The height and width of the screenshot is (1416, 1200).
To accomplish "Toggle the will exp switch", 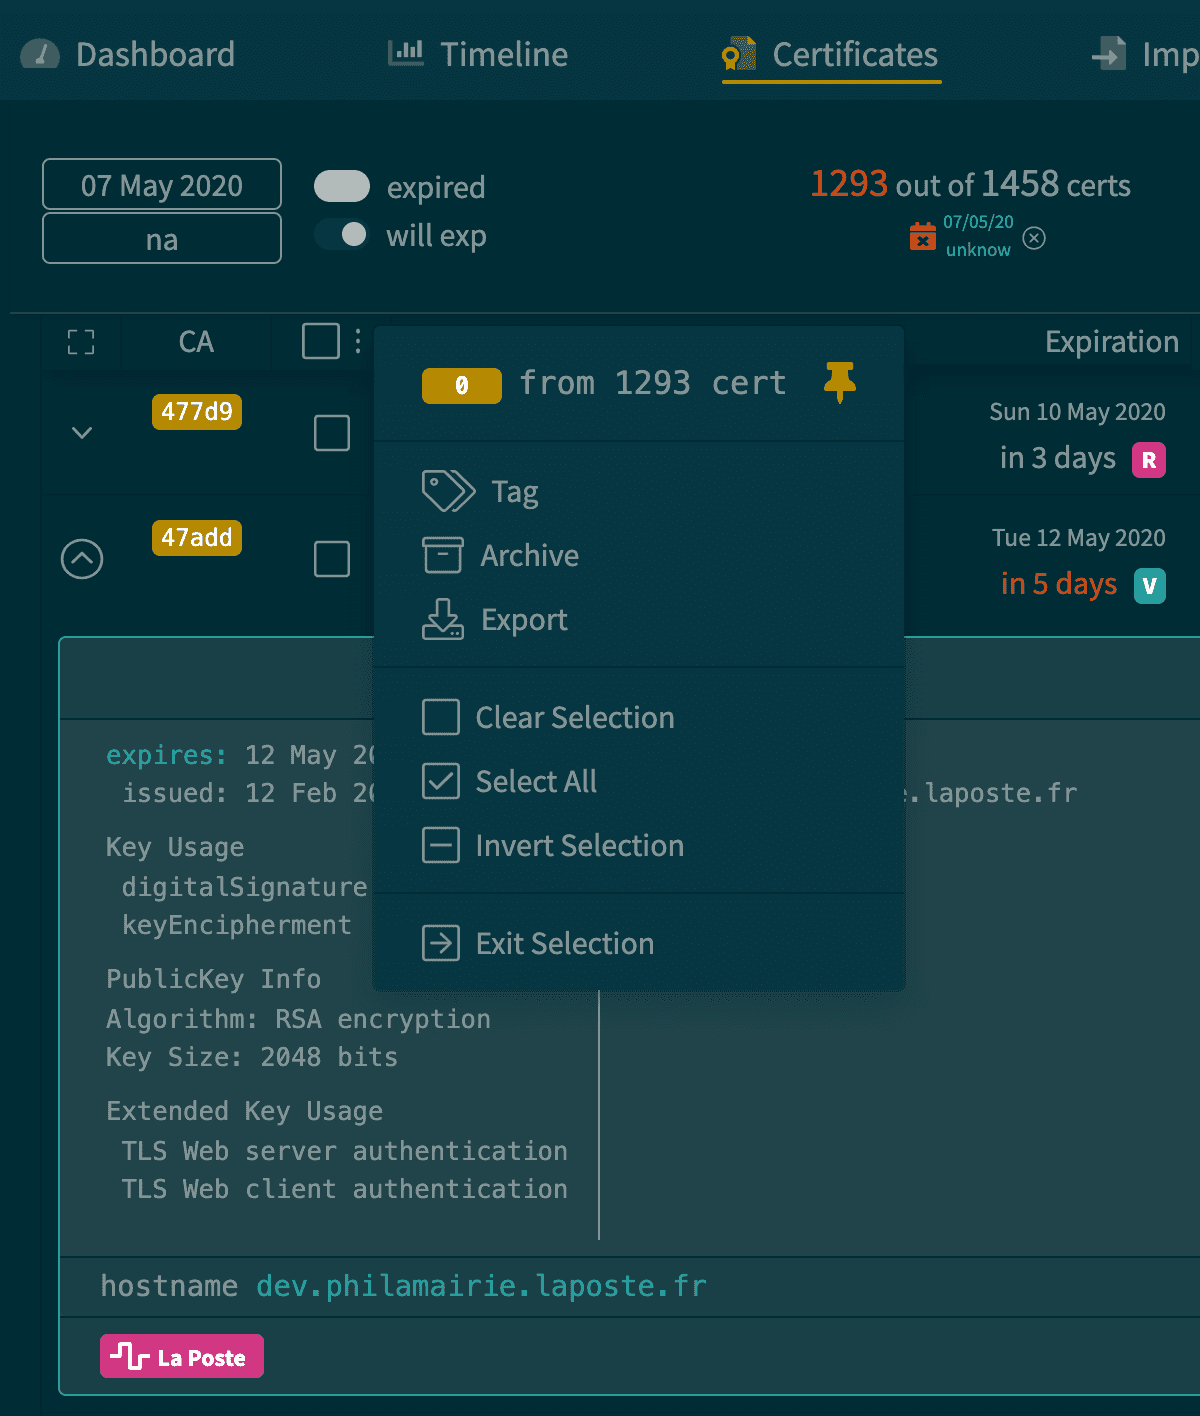I will click(x=342, y=234).
